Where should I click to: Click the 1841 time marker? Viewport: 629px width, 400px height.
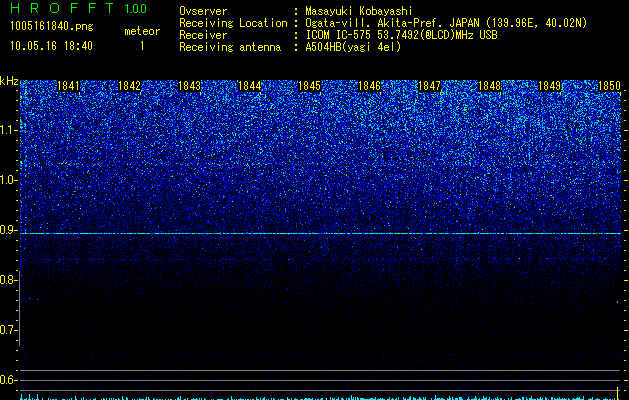(x=69, y=86)
